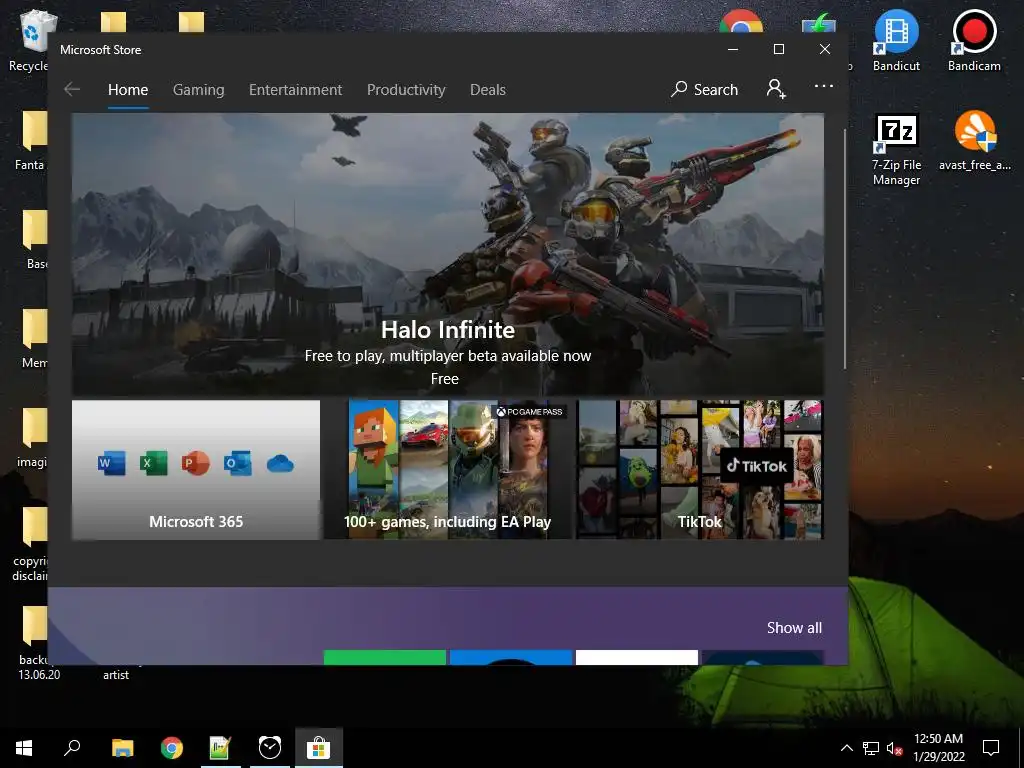Click the Store vertical scrollbar thumb

pos(845,248)
